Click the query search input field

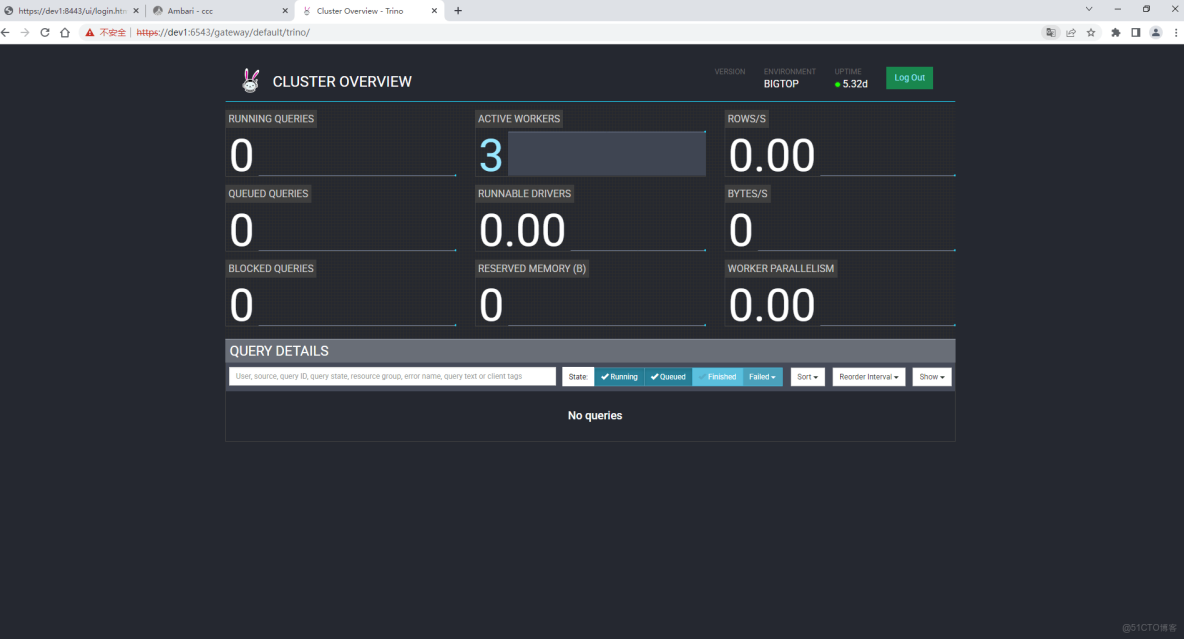[391, 376]
